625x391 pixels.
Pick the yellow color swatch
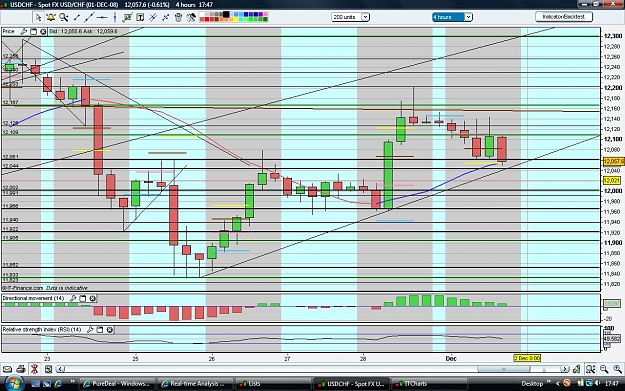tap(236, 20)
